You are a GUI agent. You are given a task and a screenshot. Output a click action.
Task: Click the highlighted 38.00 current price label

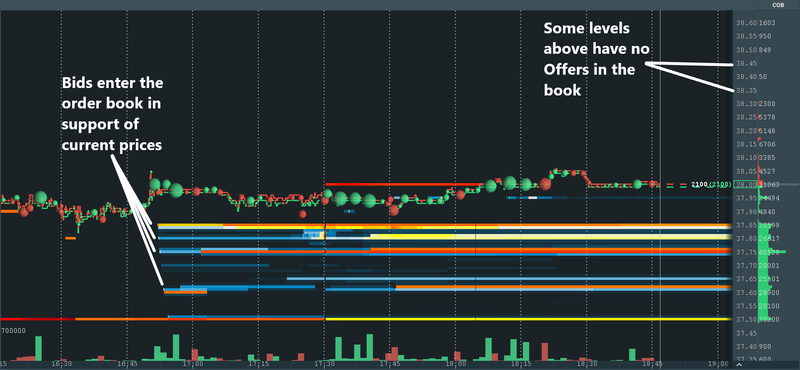pos(746,185)
